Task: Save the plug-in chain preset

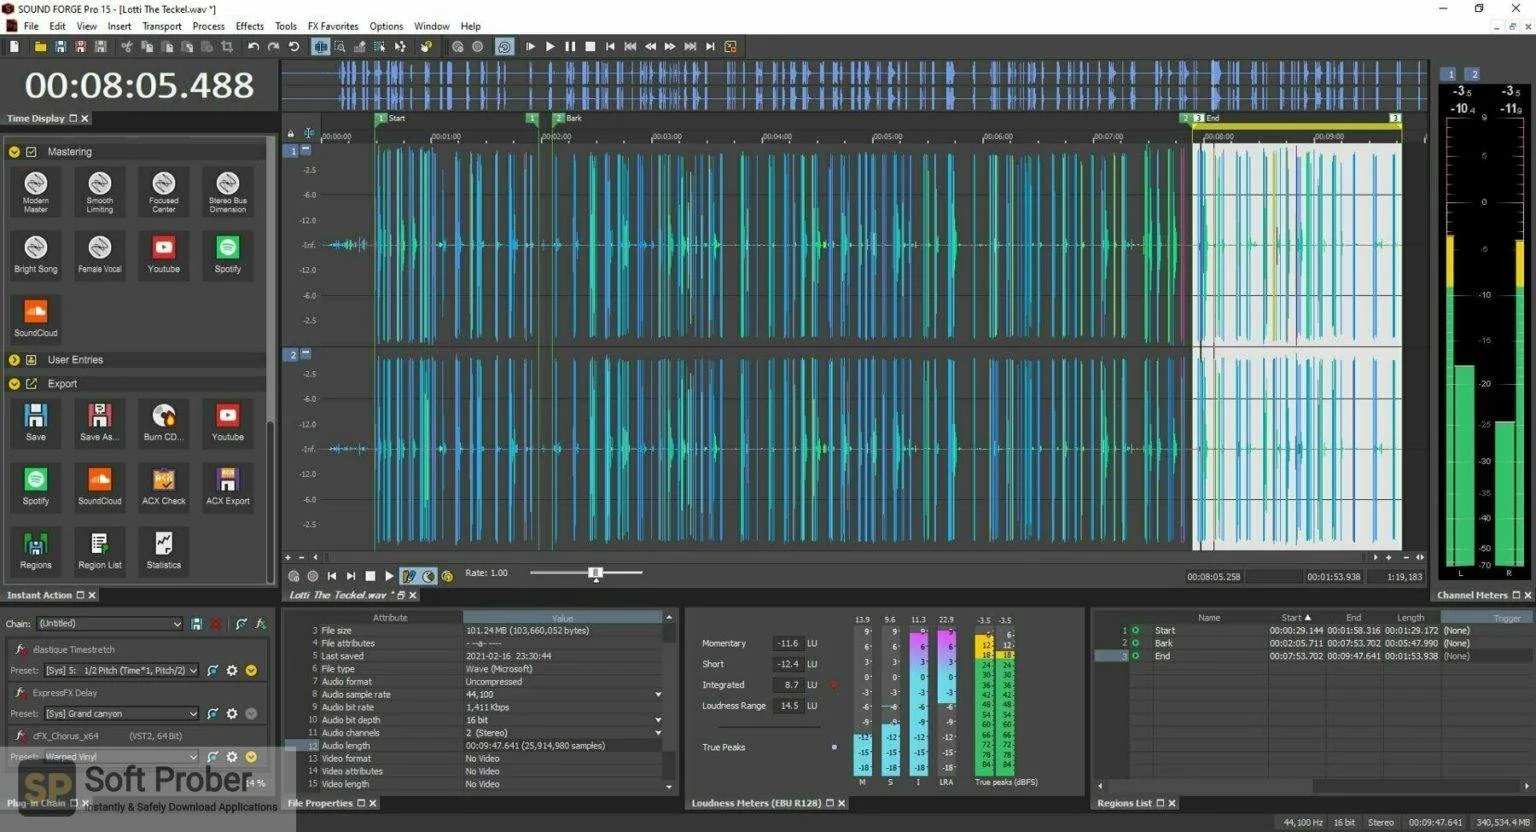Action: point(196,624)
